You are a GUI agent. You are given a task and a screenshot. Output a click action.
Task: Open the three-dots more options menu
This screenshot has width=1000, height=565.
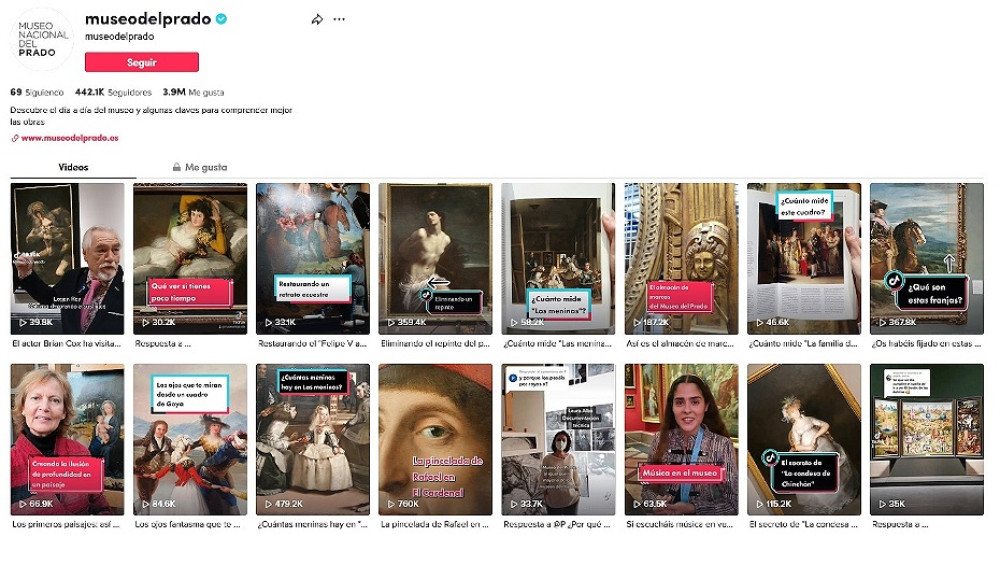coord(339,20)
